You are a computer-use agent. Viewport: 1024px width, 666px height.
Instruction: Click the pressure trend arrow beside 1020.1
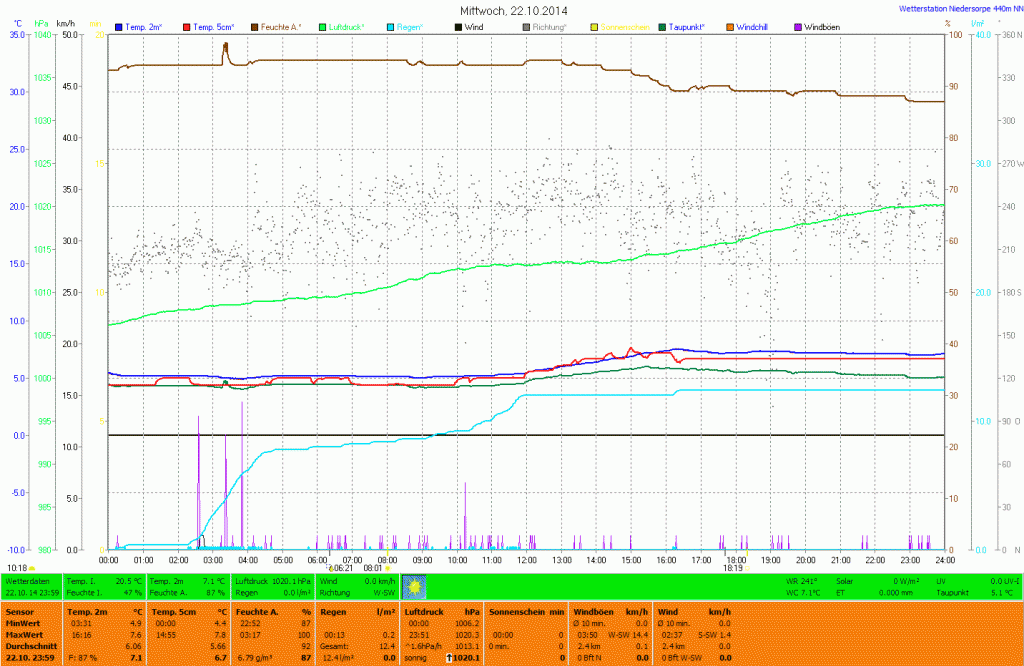[448, 658]
